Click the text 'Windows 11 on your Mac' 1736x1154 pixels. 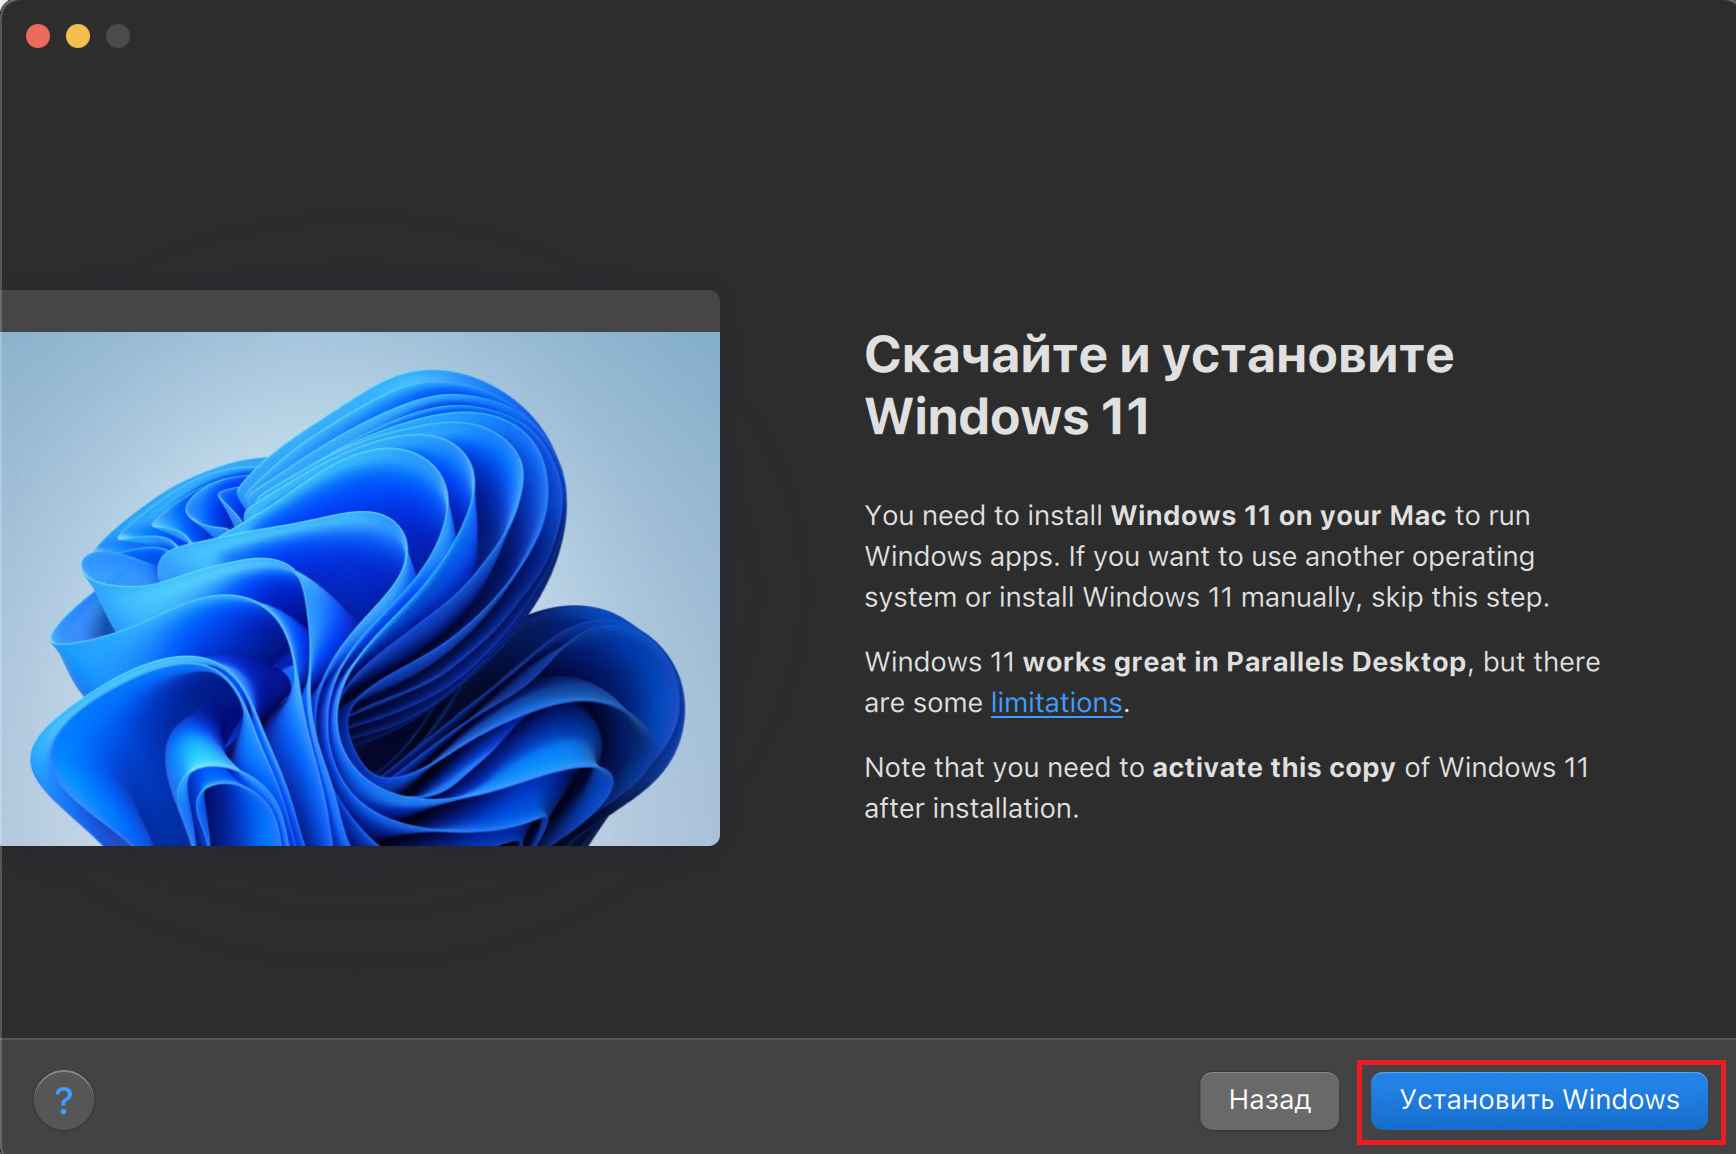[1278, 515]
